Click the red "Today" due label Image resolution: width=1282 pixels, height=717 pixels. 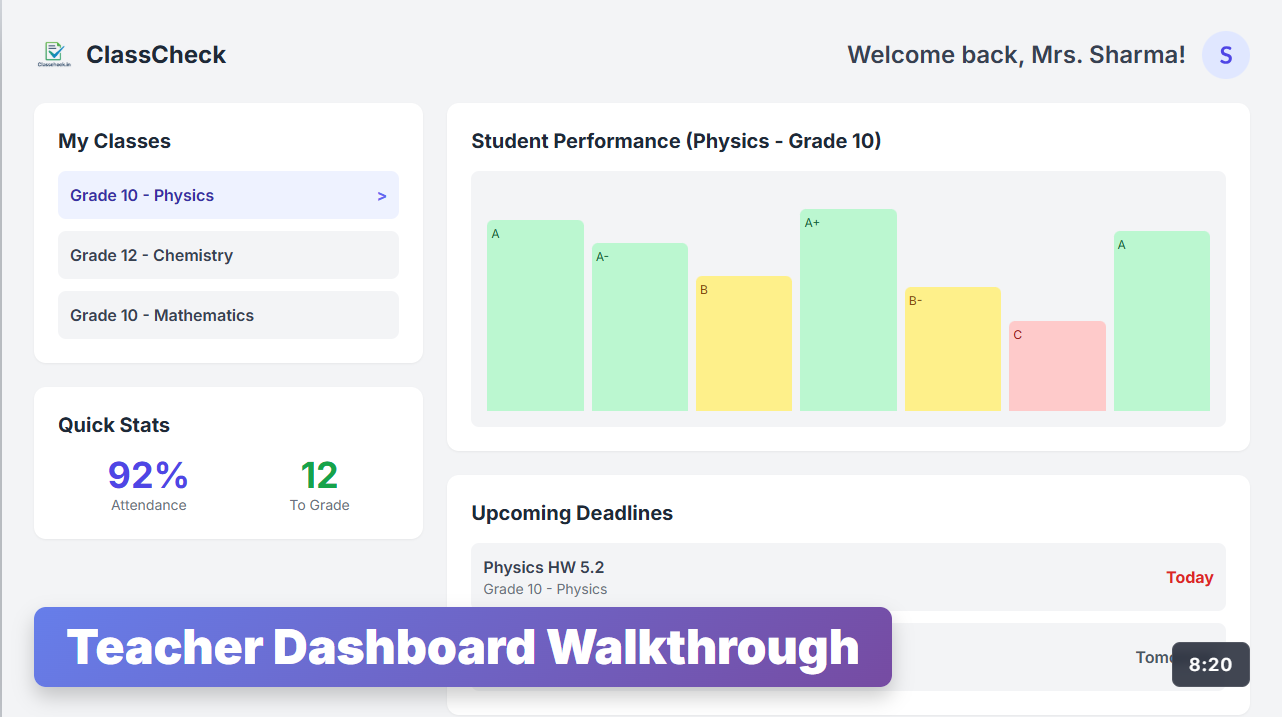click(x=1189, y=578)
